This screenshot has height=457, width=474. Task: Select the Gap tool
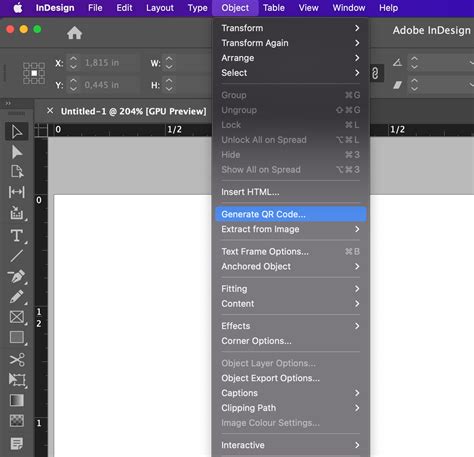17,192
